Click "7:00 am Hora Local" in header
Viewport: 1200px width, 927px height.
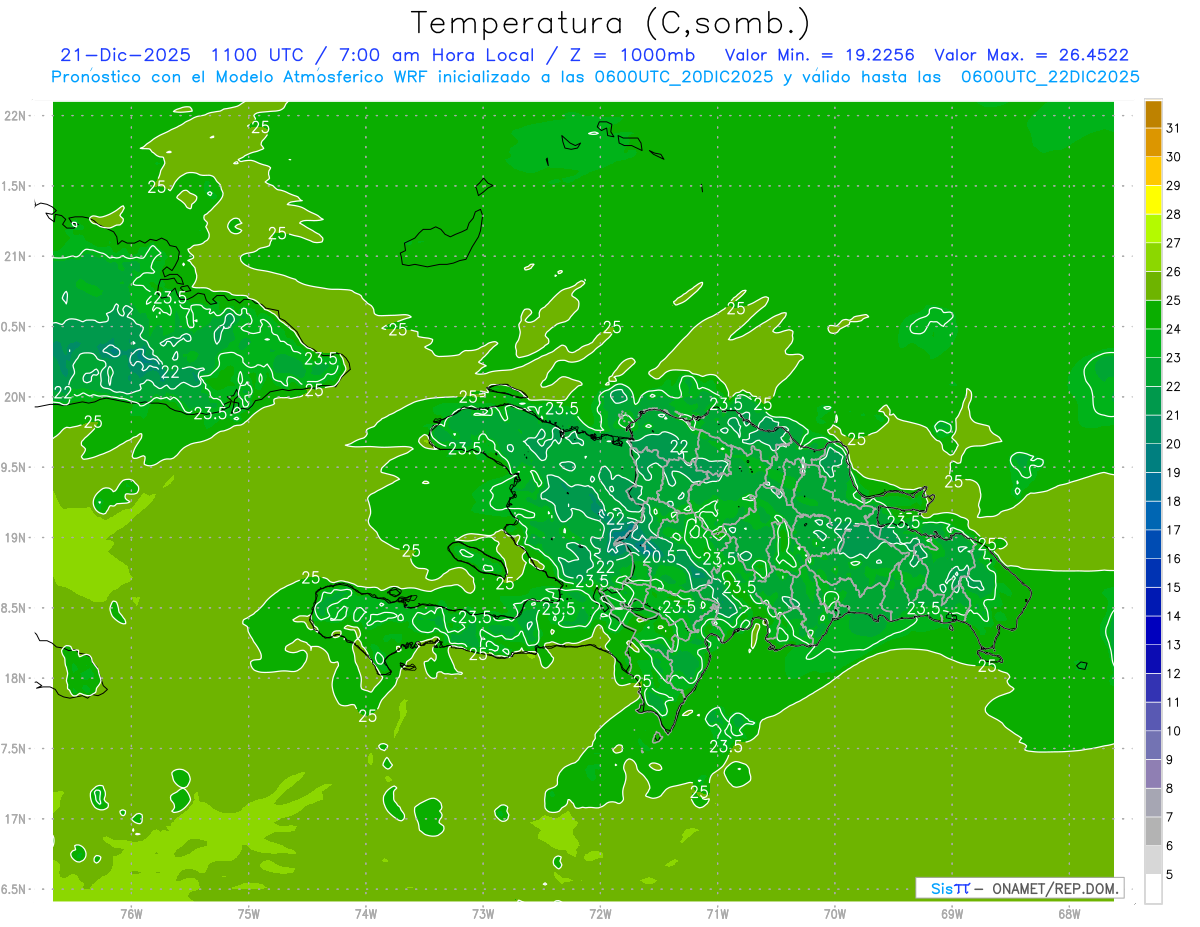(438, 56)
